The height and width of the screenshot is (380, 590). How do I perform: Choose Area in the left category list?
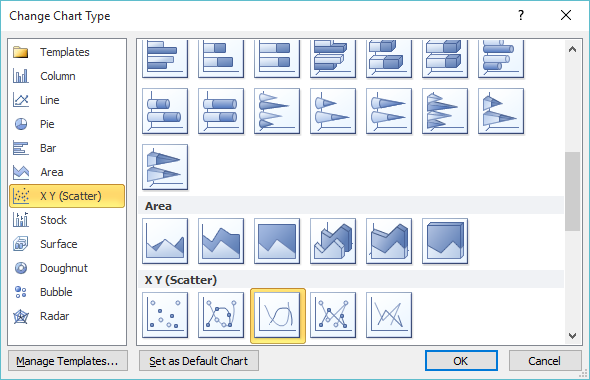[67, 172]
